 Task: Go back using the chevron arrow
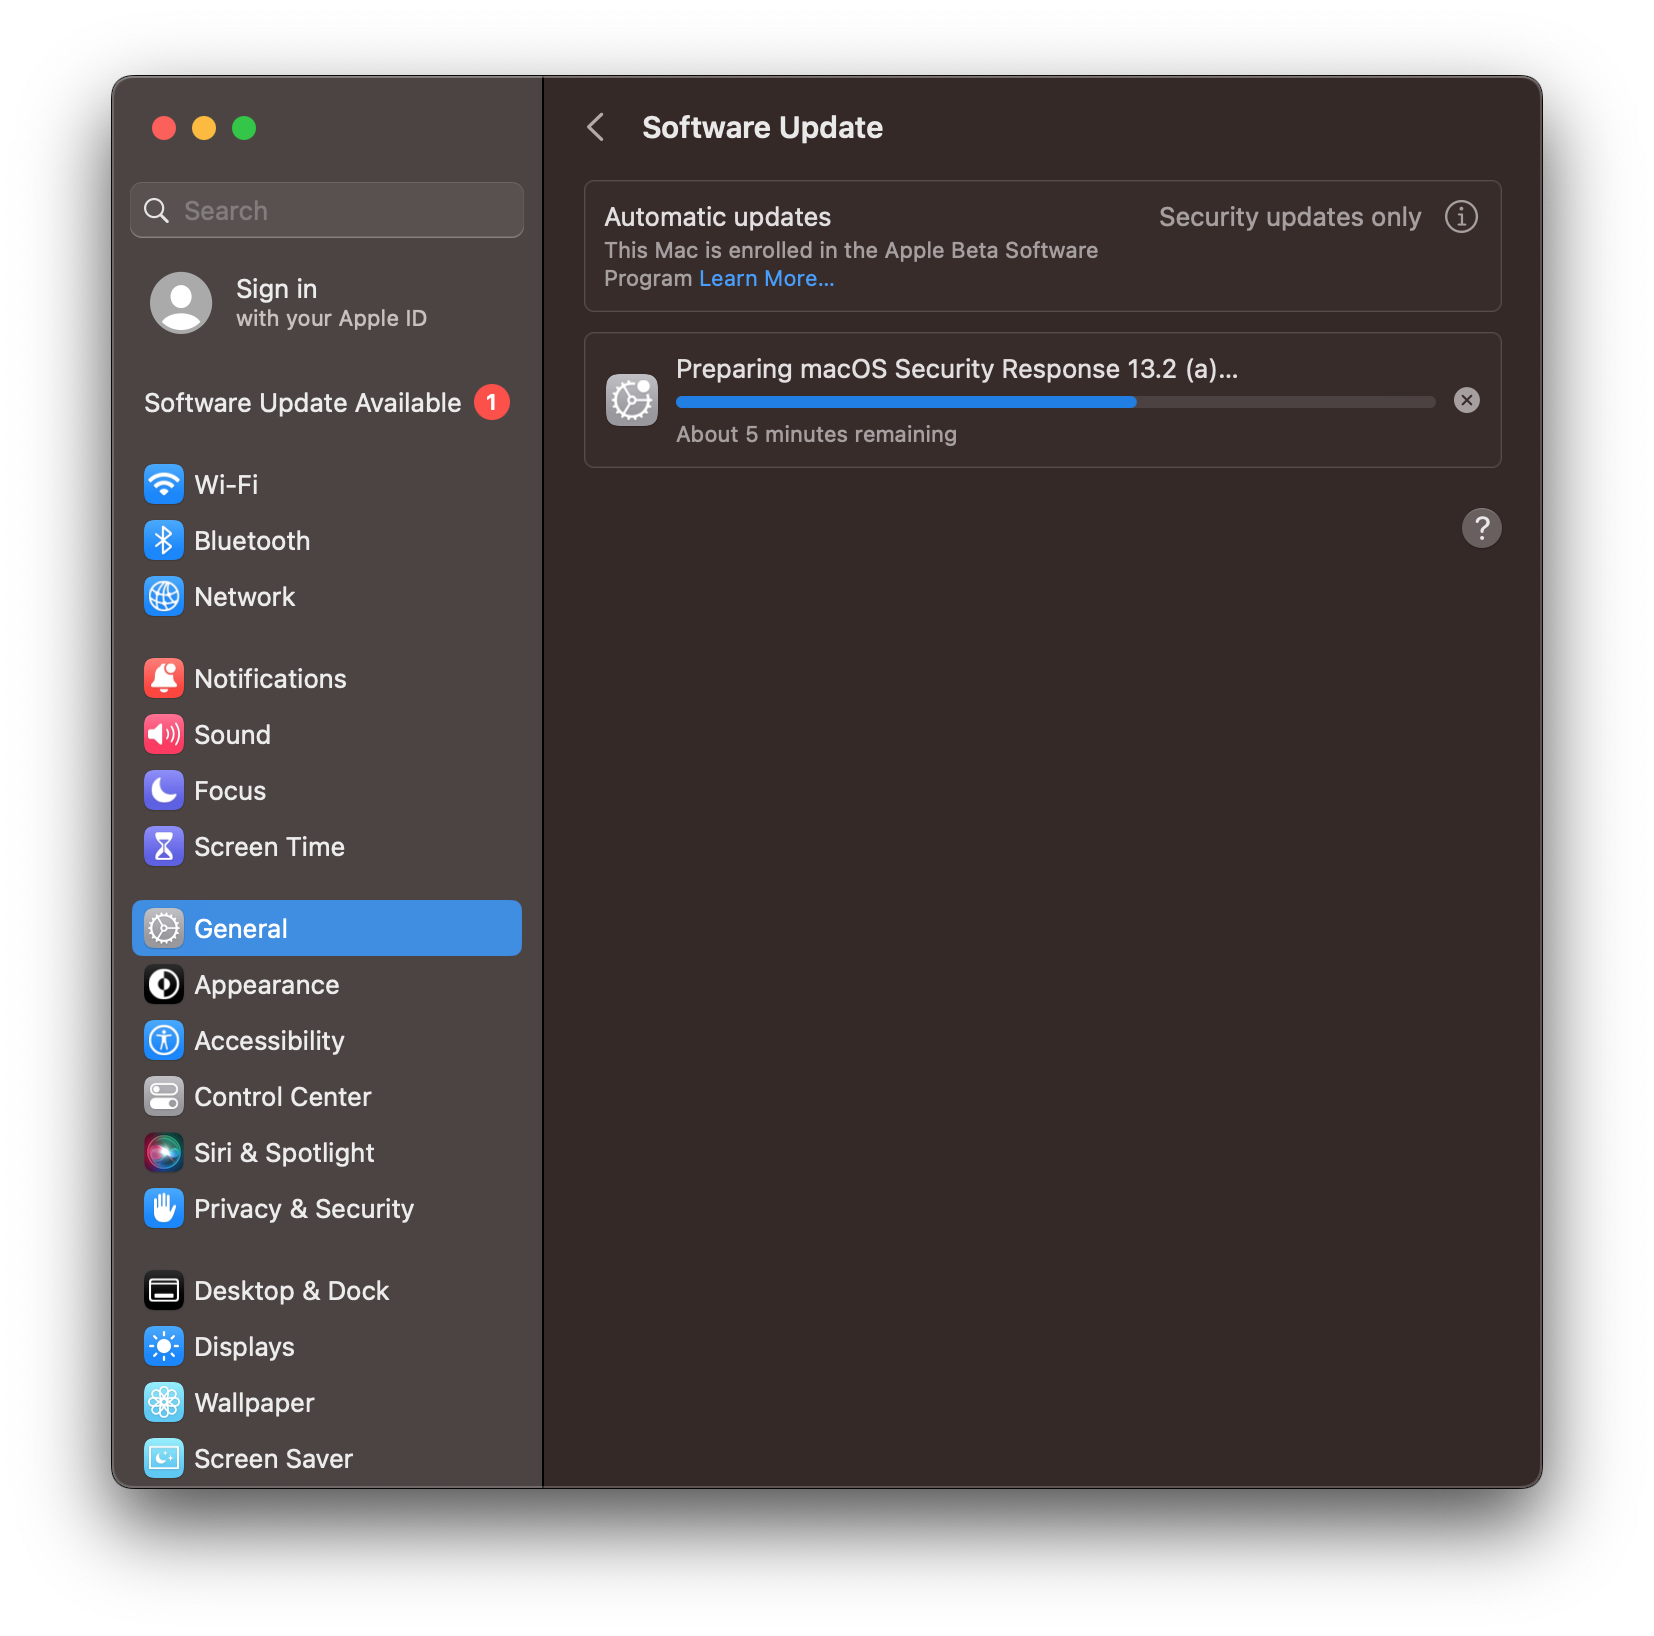(596, 128)
